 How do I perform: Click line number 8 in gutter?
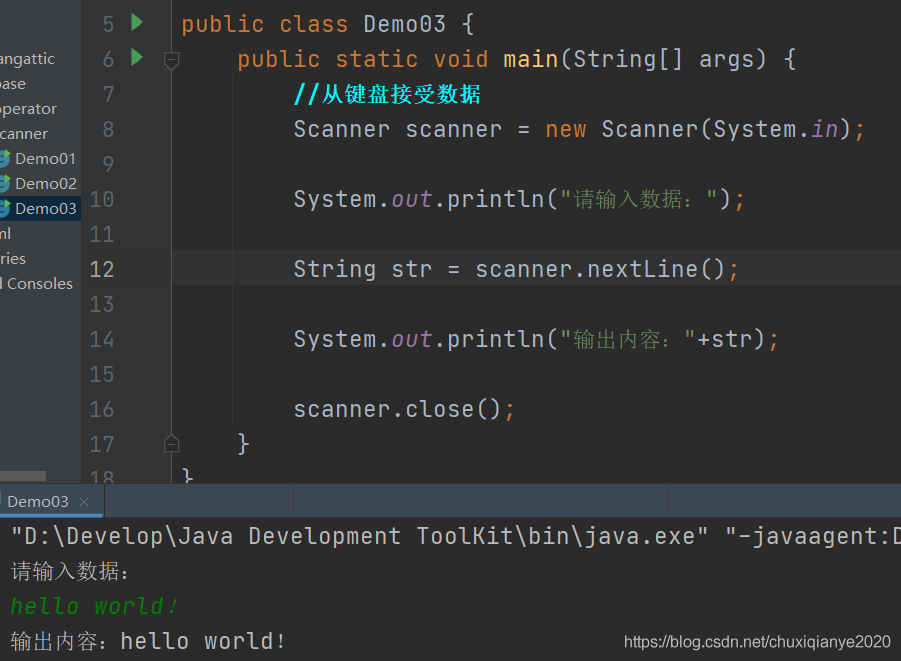coord(108,129)
